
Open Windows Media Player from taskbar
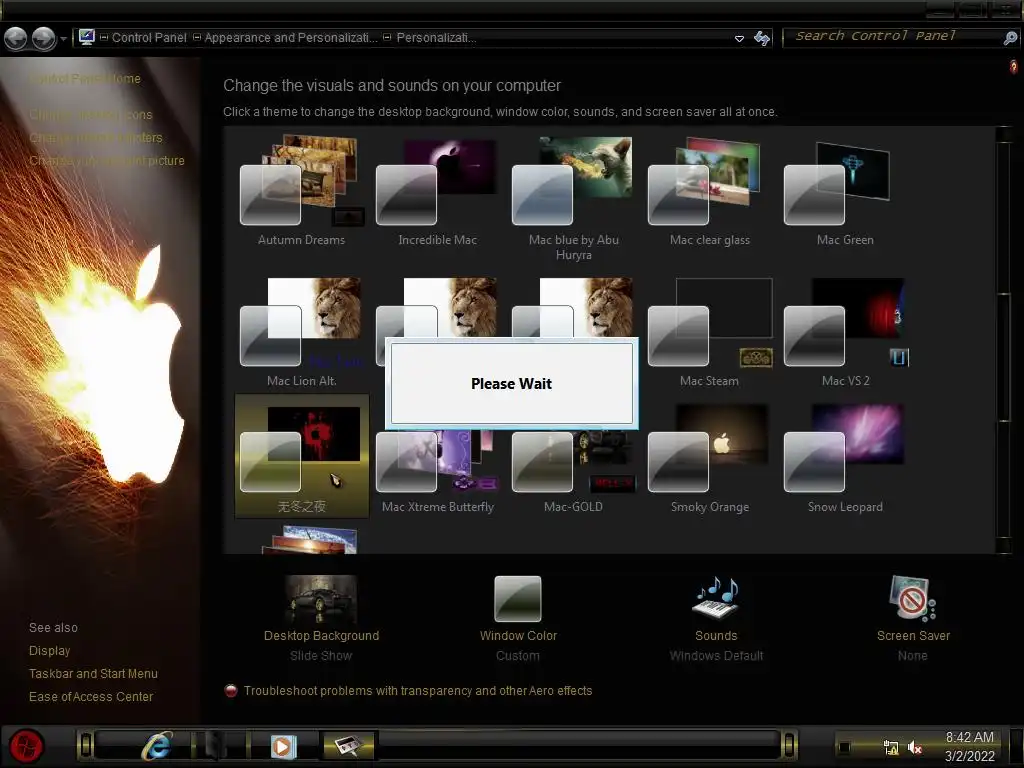click(283, 746)
